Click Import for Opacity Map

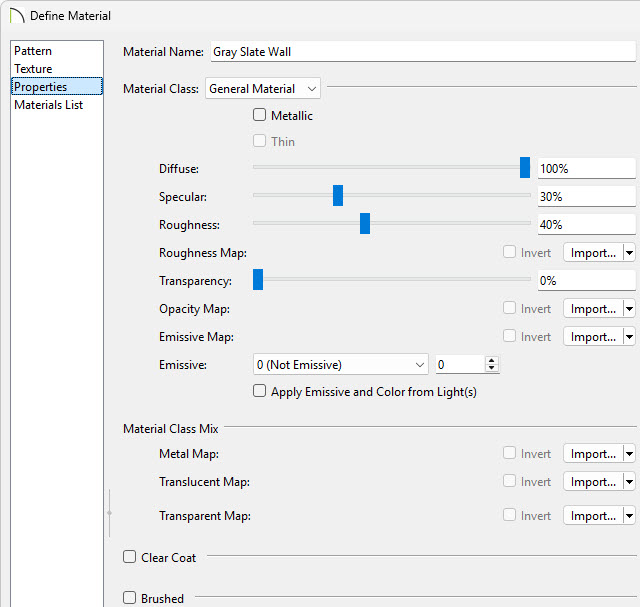[593, 309]
